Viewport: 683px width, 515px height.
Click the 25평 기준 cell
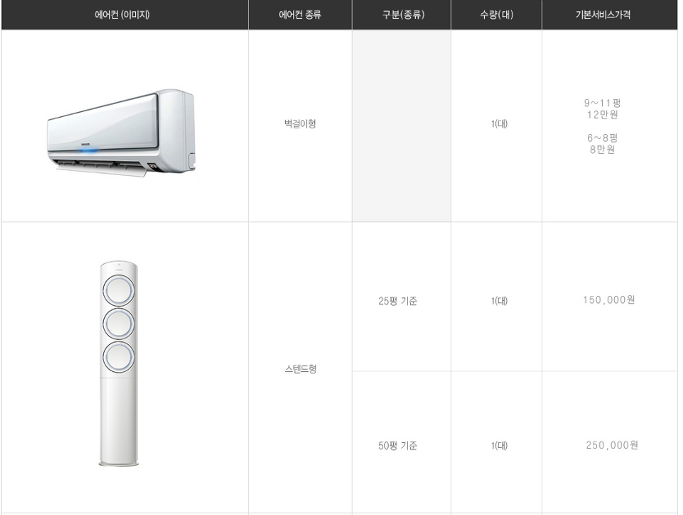tap(398, 301)
